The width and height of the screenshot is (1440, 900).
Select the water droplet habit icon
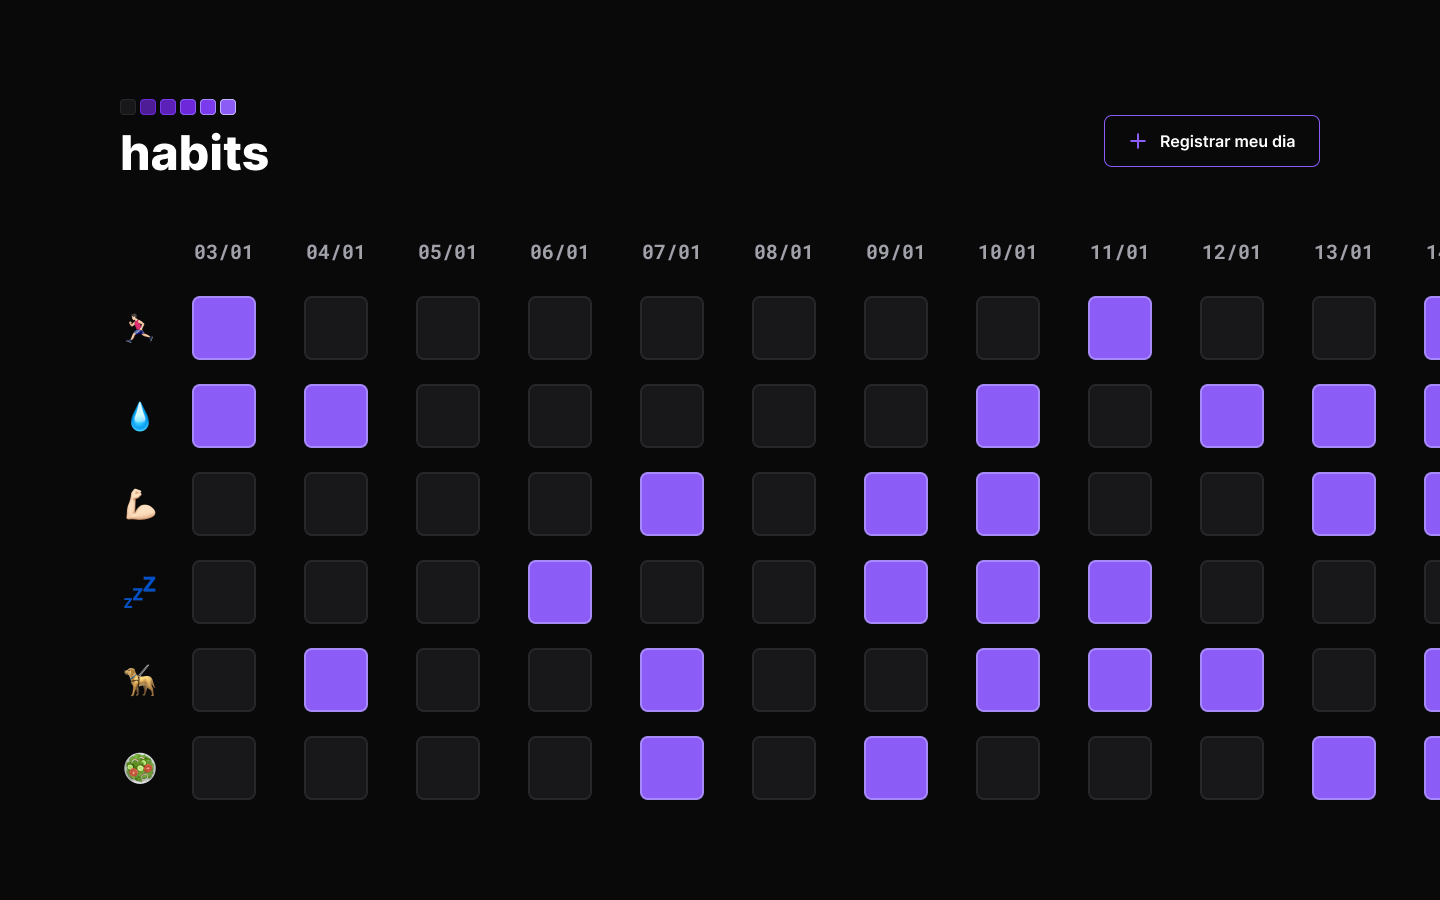[140, 416]
